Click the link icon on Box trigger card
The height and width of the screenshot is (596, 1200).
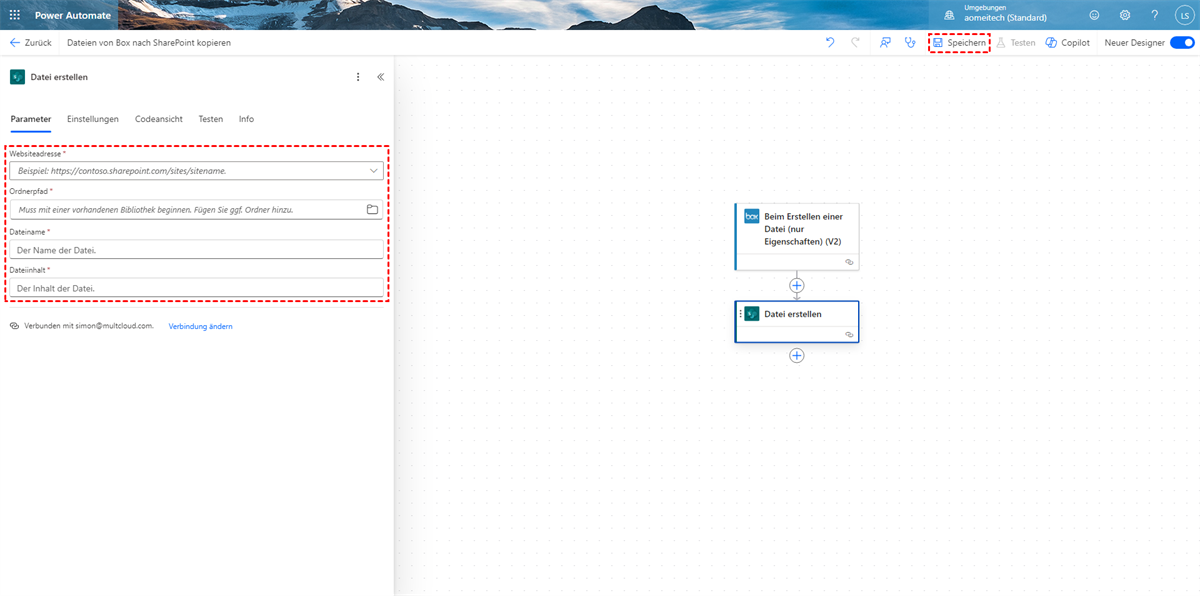[x=849, y=261]
